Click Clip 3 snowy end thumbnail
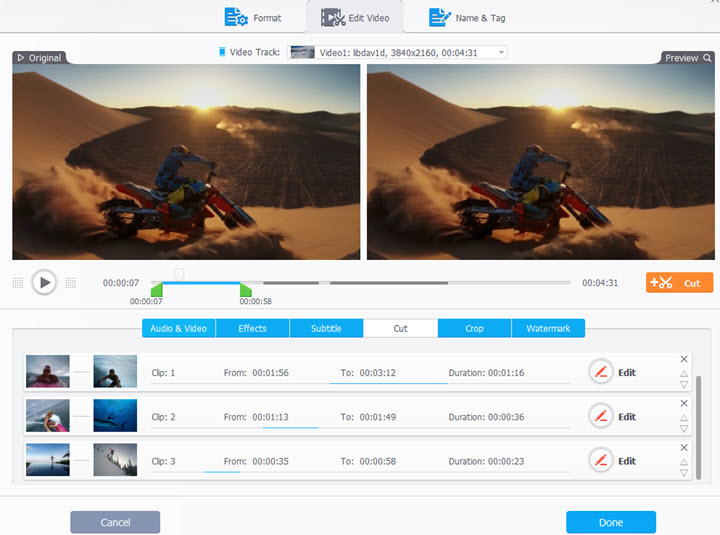This screenshot has width=720, height=535. tap(115, 459)
